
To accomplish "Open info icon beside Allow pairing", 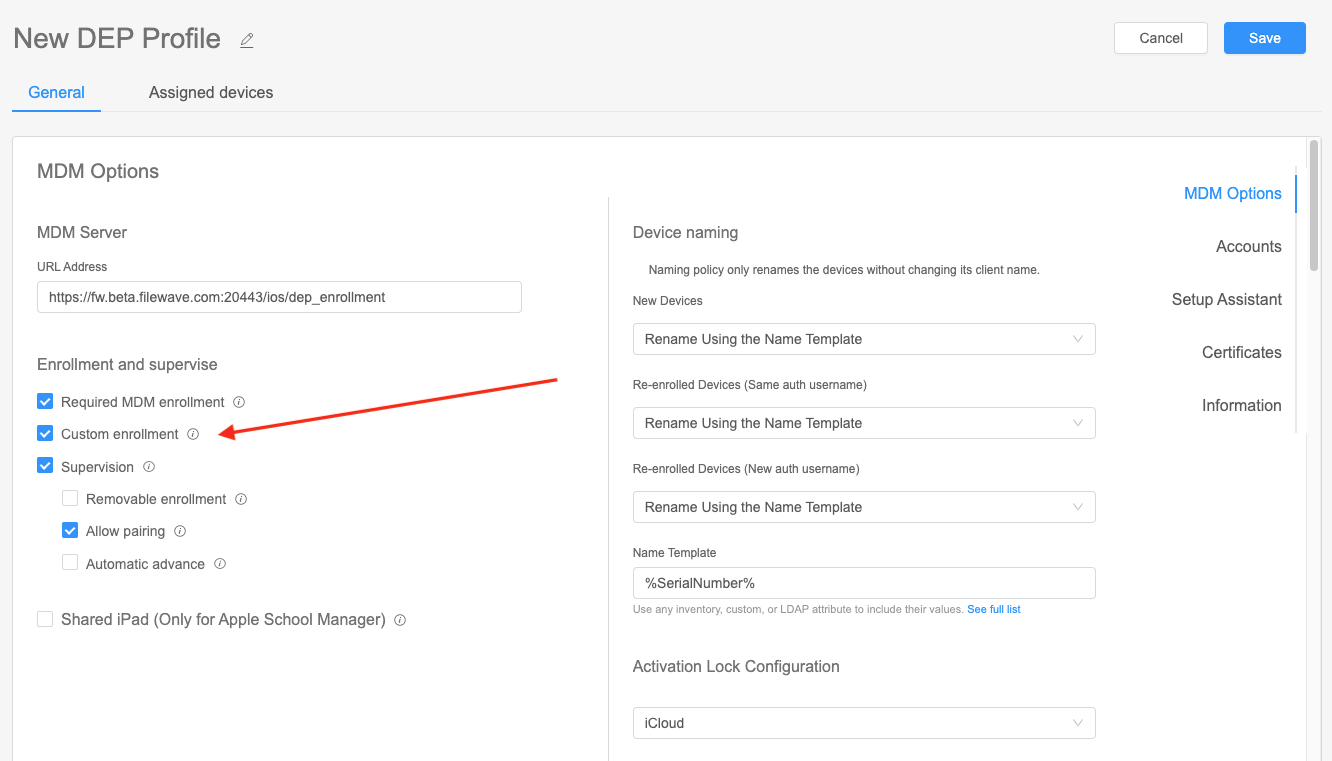I will pos(180,531).
